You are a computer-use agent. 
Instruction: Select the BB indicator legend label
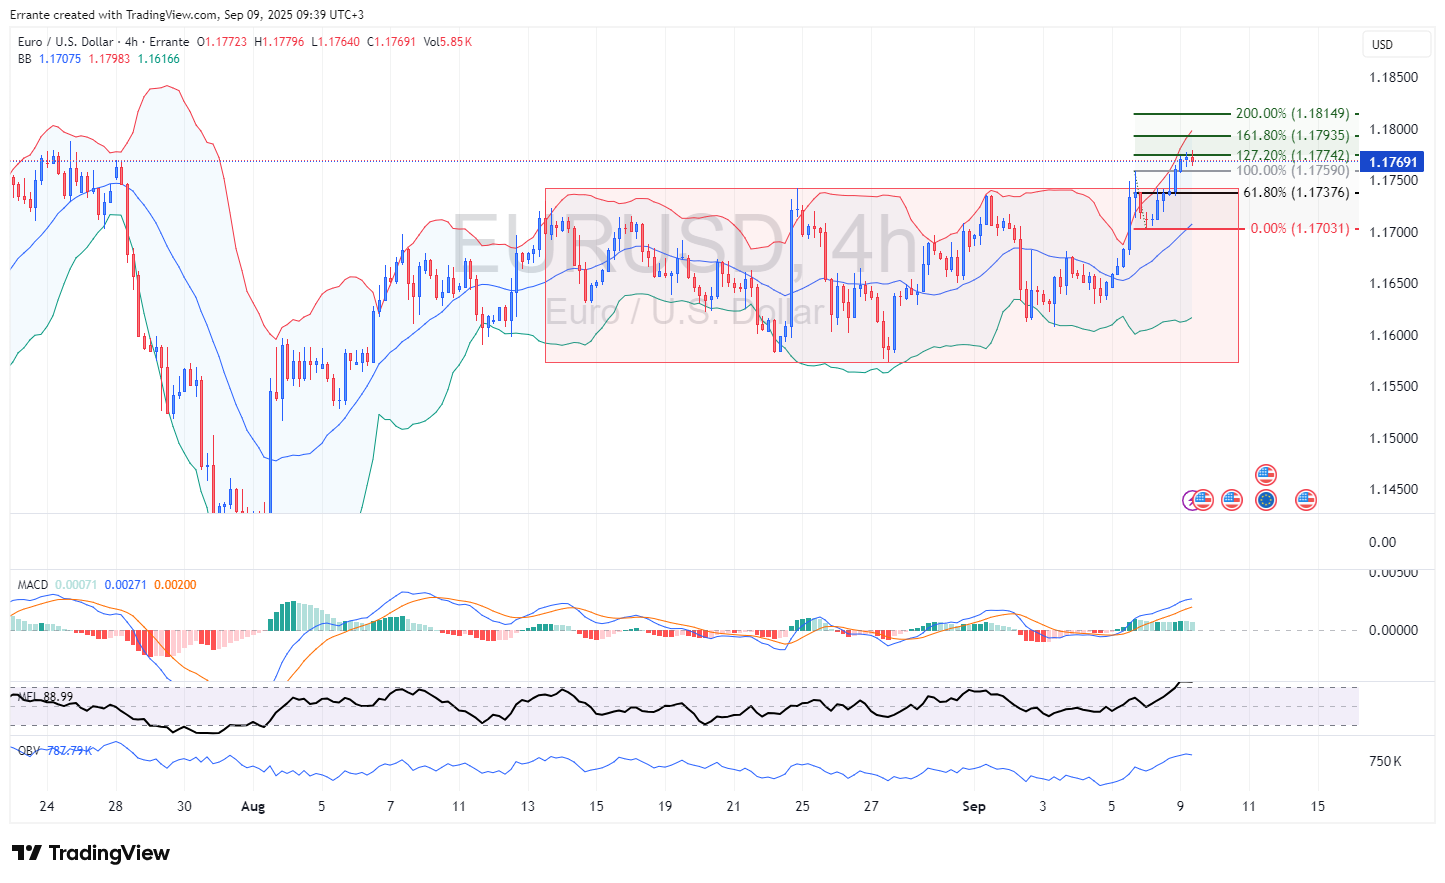[24, 59]
